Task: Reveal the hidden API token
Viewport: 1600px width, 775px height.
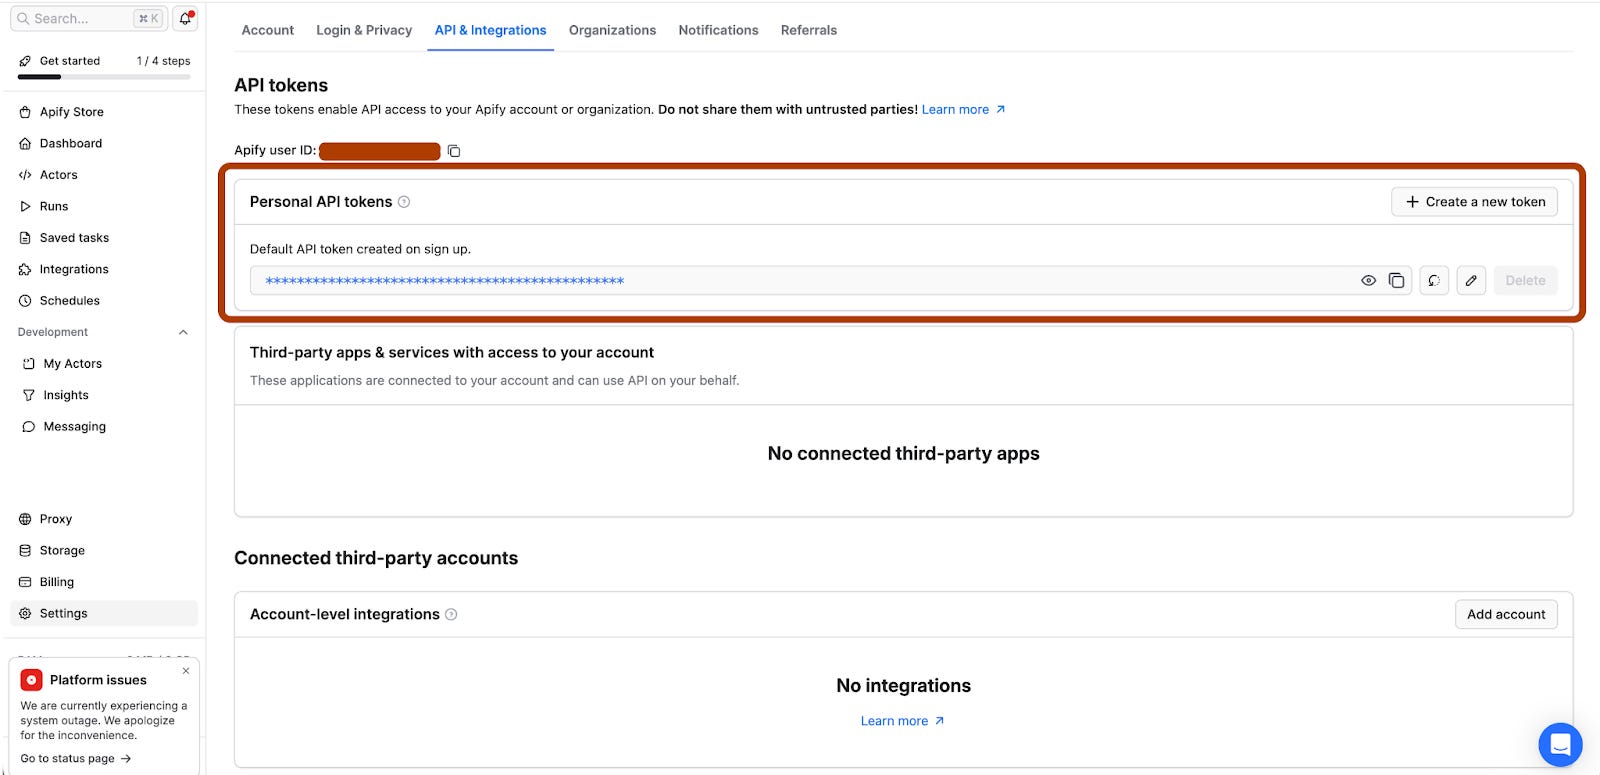Action: tap(1368, 281)
